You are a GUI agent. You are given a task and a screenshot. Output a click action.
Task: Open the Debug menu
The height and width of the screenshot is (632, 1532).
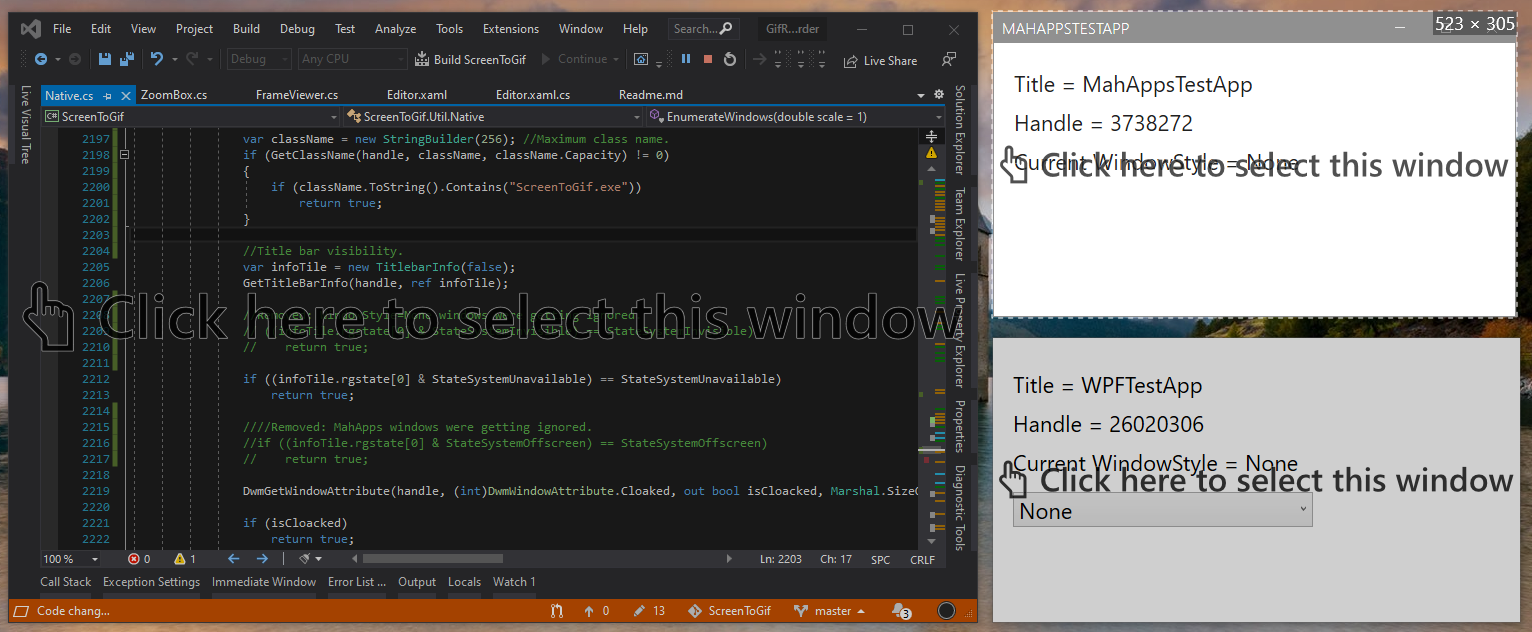point(297,29)
